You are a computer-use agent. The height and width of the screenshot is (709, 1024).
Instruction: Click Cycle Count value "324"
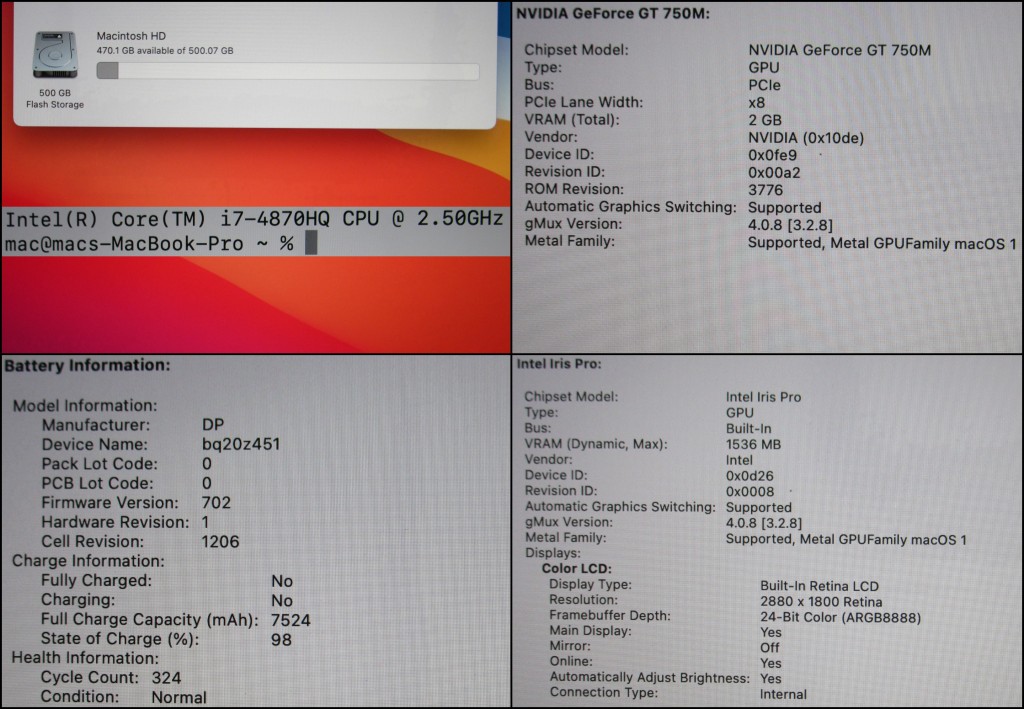167,678
